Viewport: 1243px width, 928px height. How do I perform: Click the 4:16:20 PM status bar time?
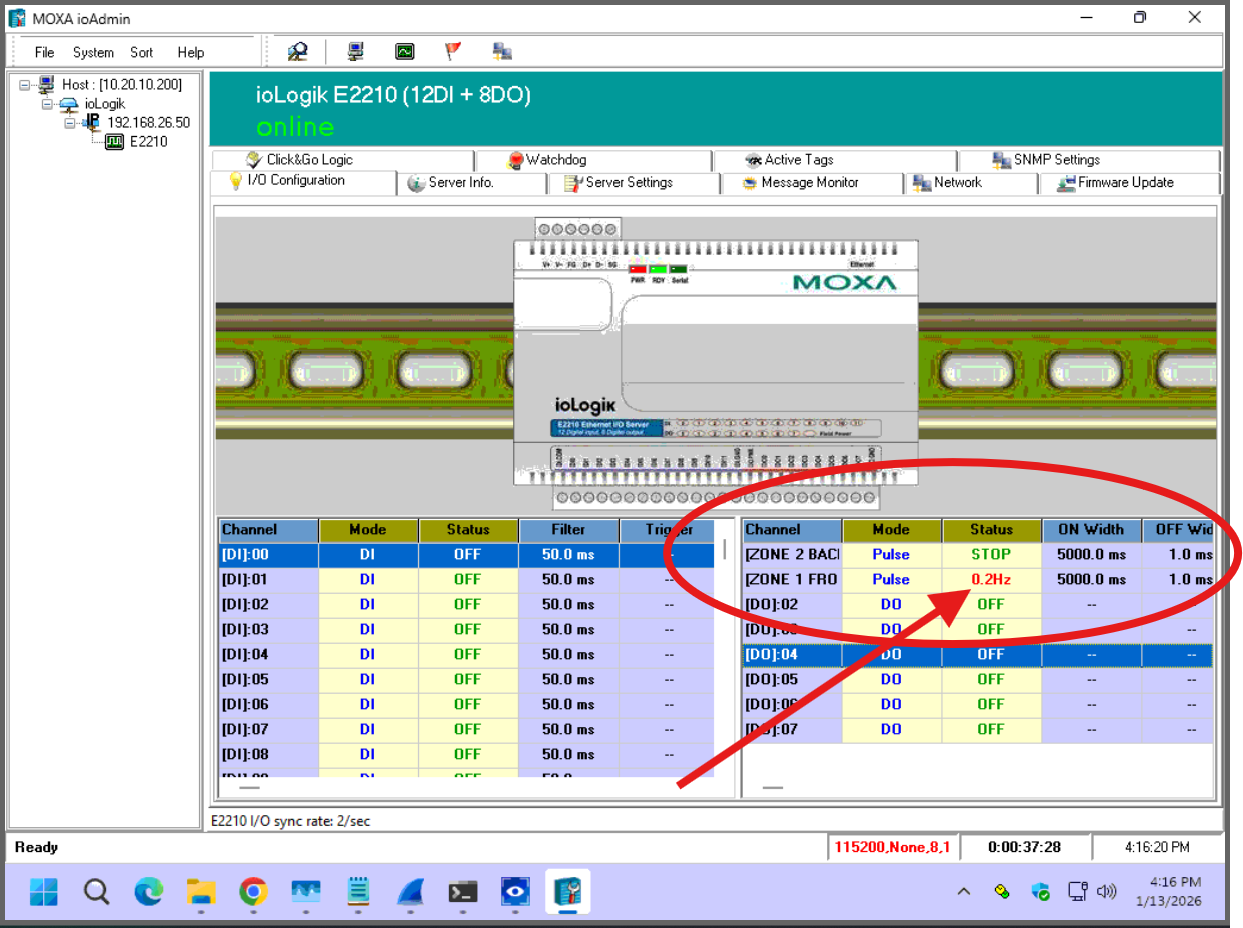[x=1157, y=847]
